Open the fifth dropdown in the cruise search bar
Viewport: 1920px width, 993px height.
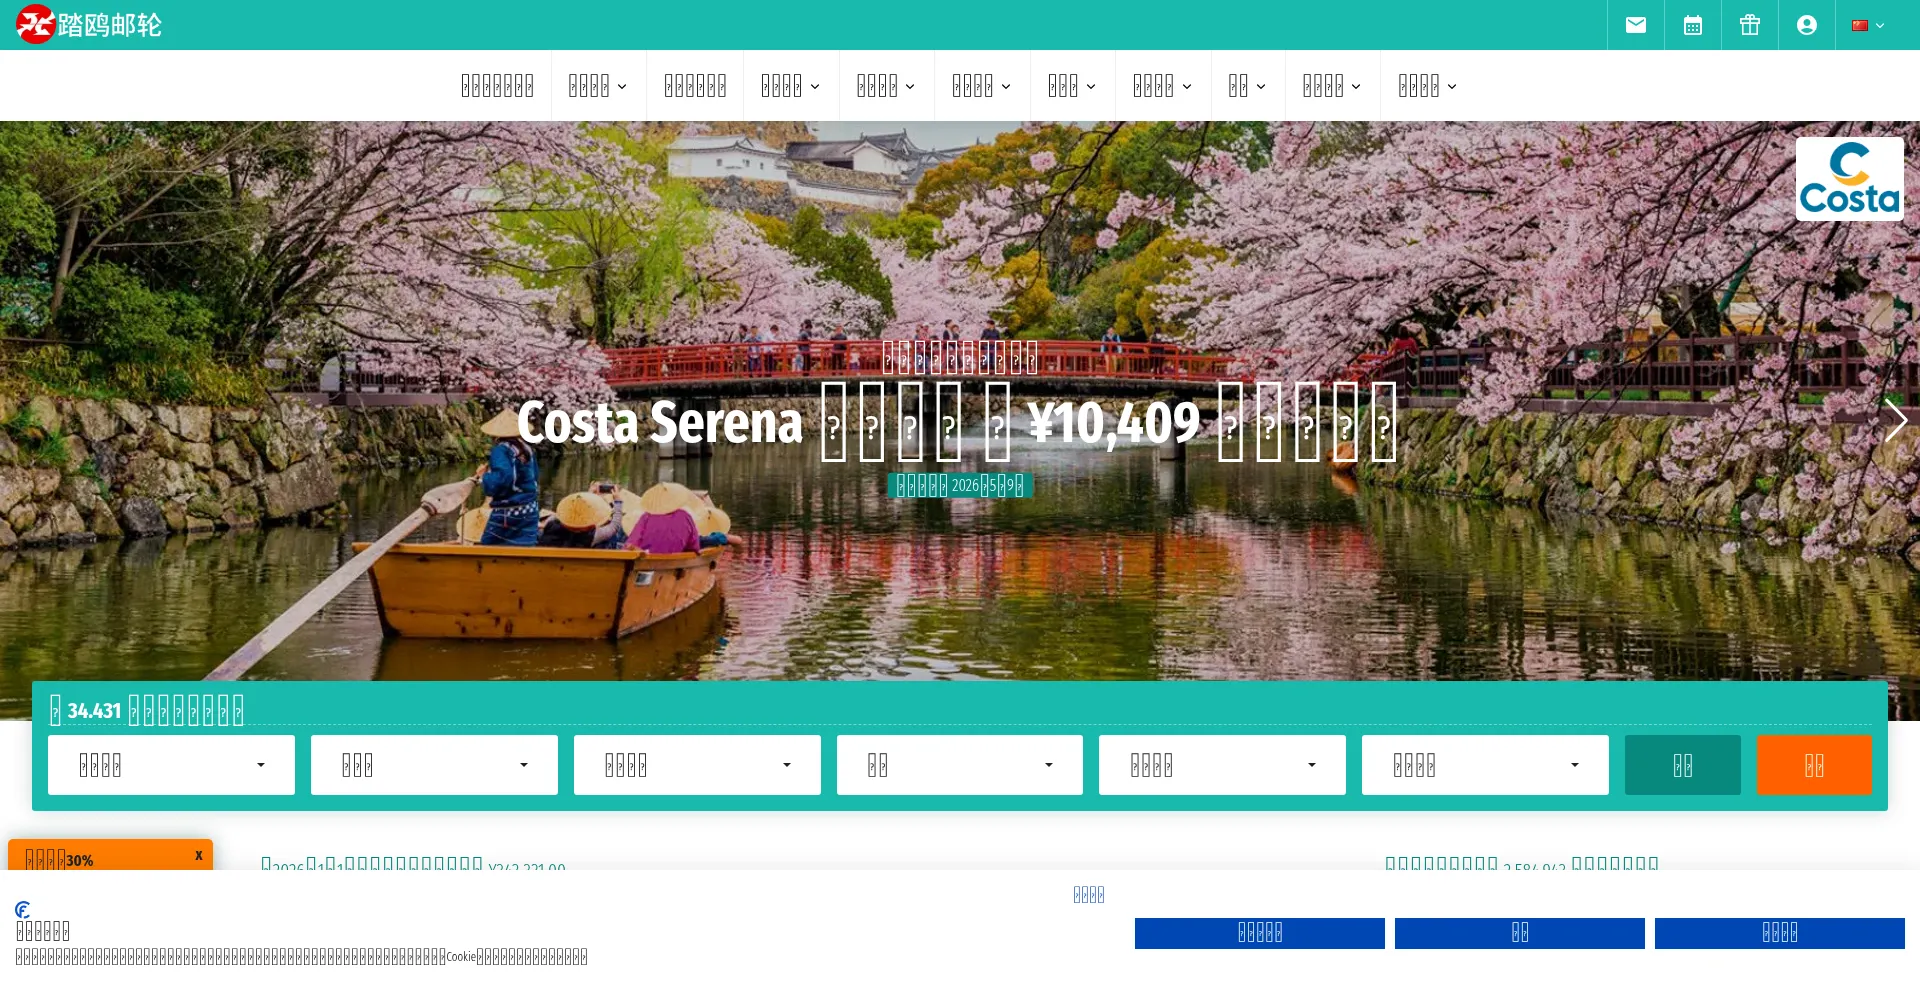point(1222,765)
